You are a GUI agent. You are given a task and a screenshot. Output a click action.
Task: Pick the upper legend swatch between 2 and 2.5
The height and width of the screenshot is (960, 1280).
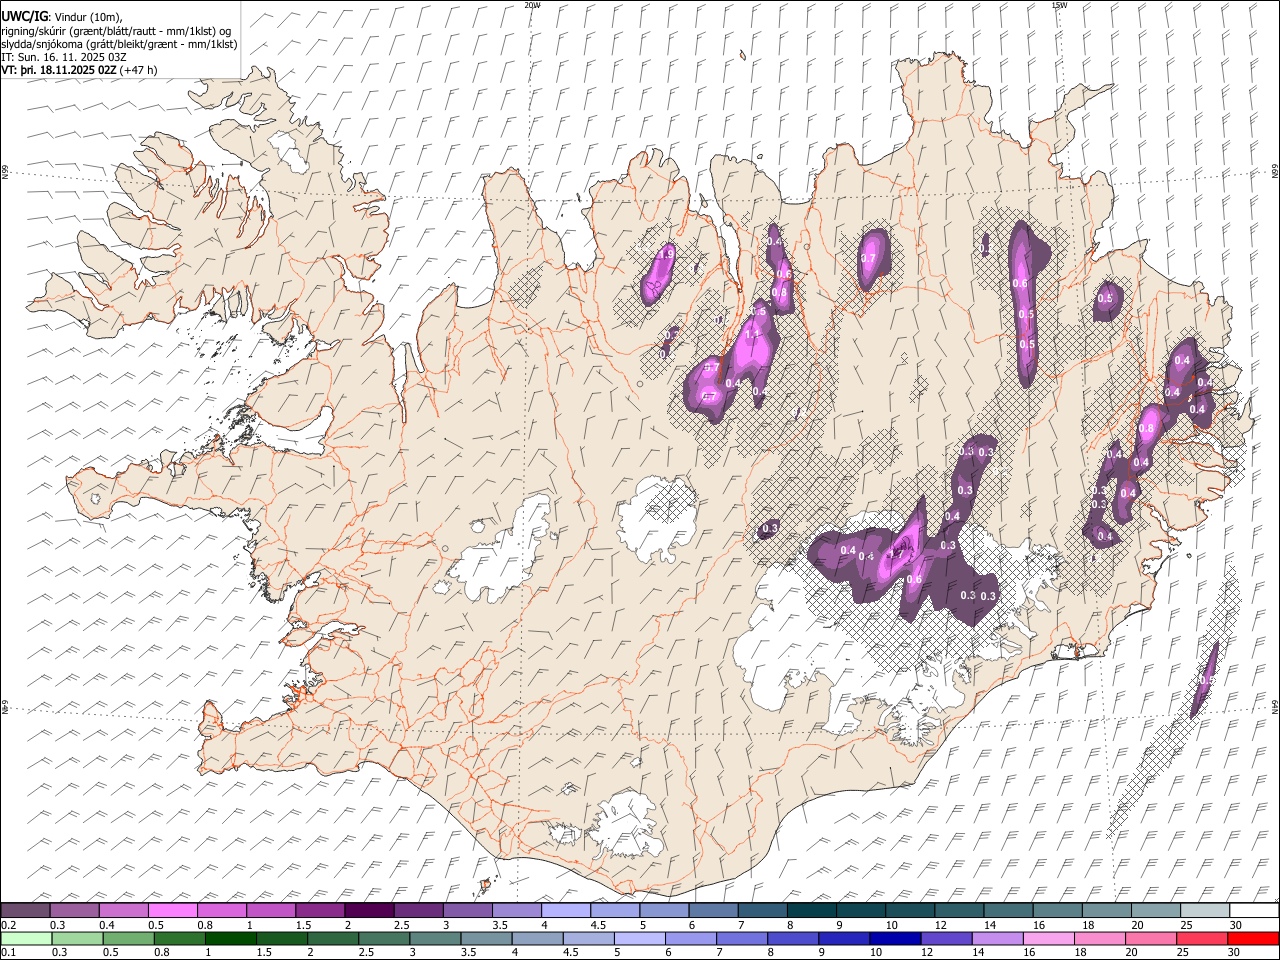369,911
